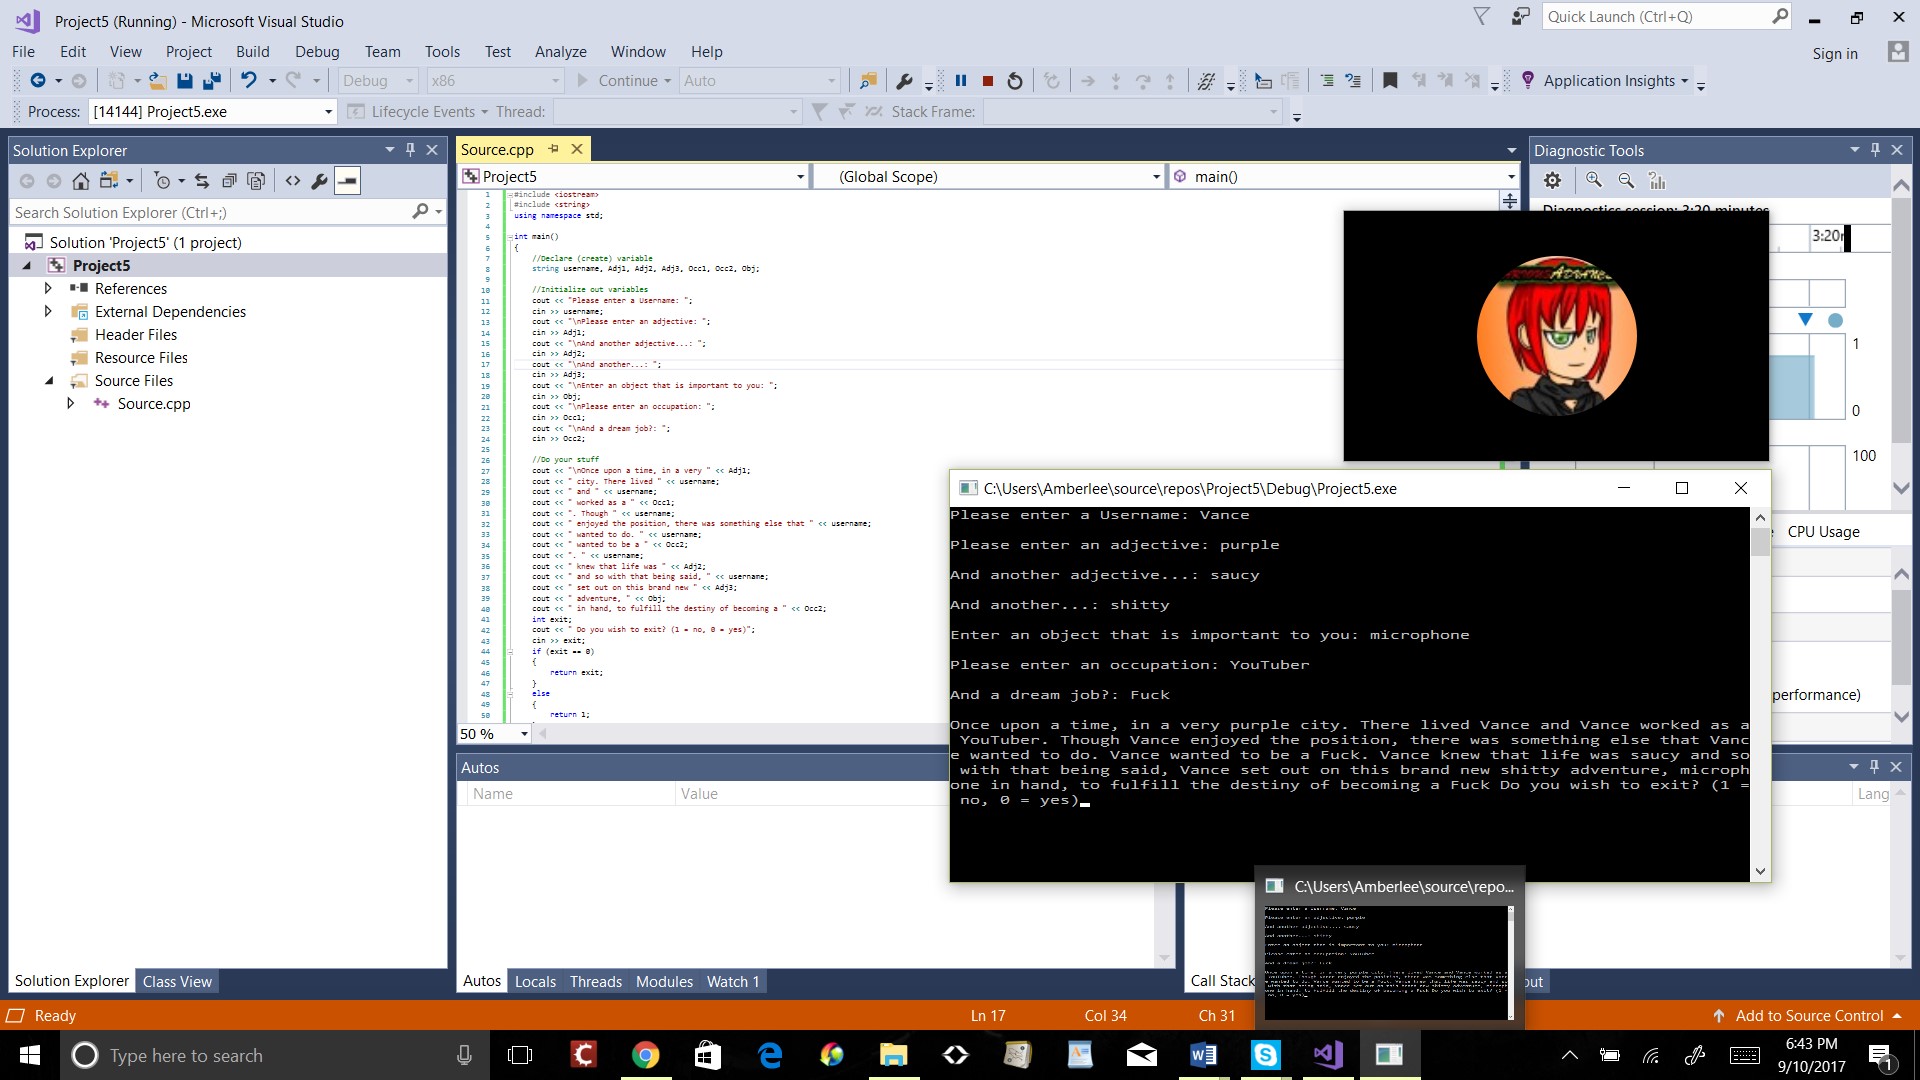Open the Tools menu
Viewport: 1920px width, 1080px height.
click(442, 52)
